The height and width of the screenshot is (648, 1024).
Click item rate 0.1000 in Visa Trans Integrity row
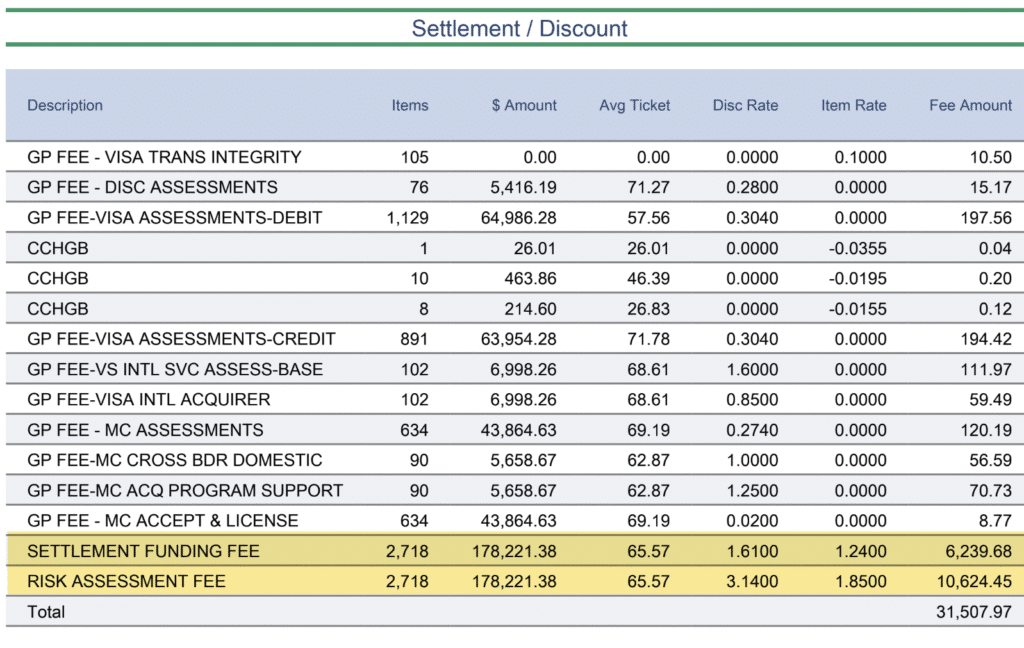[x=861, y=157]
